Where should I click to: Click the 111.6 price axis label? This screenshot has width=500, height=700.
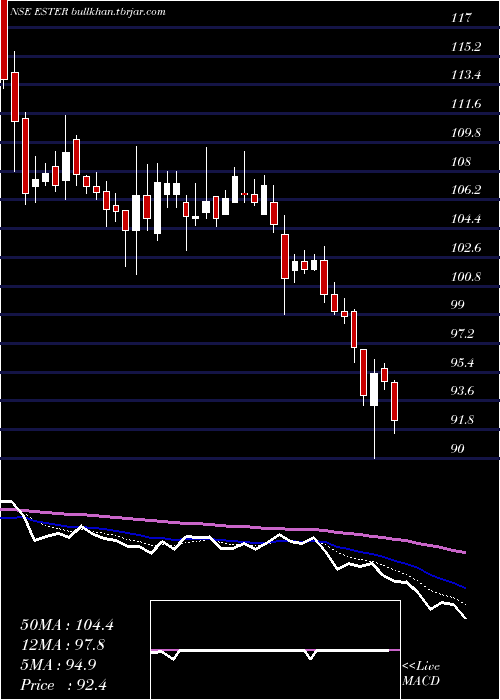pos(466,104)
